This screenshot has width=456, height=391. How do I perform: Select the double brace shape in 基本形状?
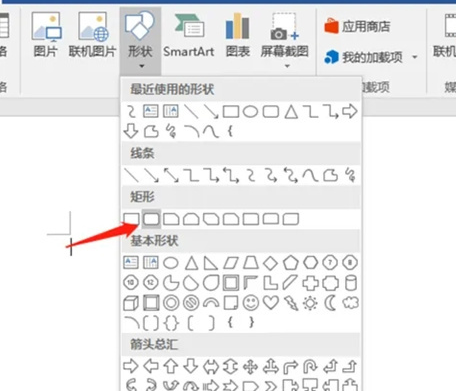tap(171, 323)
